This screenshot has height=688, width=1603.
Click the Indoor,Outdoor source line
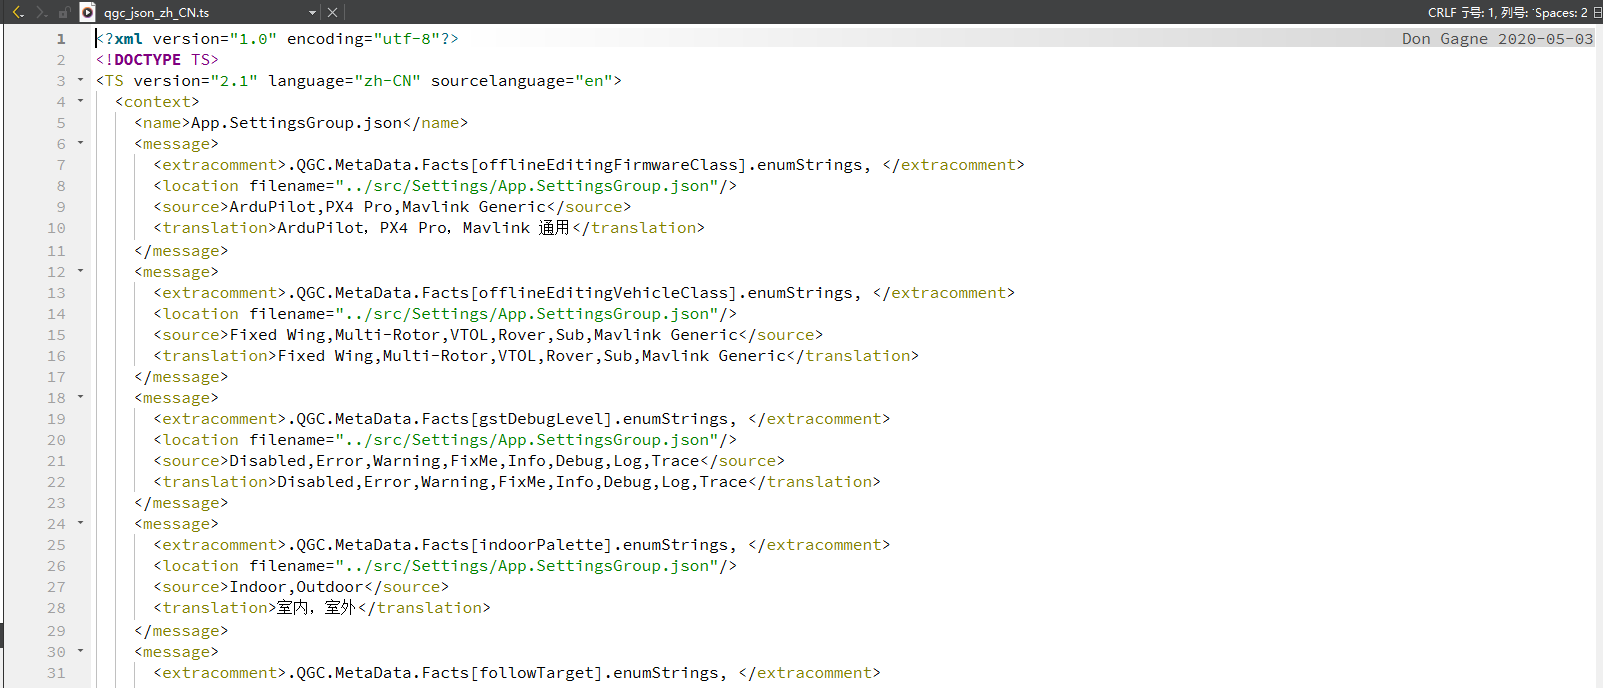click(301, 587)
